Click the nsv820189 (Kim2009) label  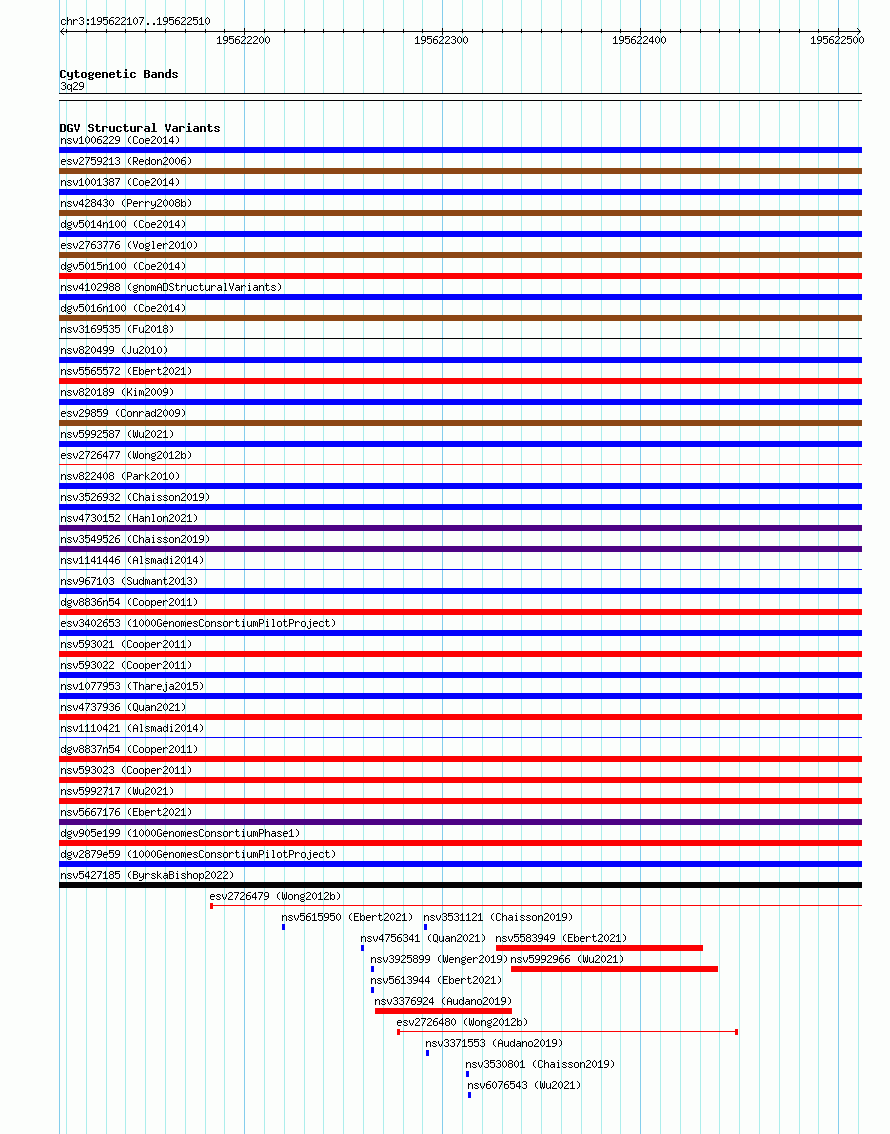[x=117, y=392]
